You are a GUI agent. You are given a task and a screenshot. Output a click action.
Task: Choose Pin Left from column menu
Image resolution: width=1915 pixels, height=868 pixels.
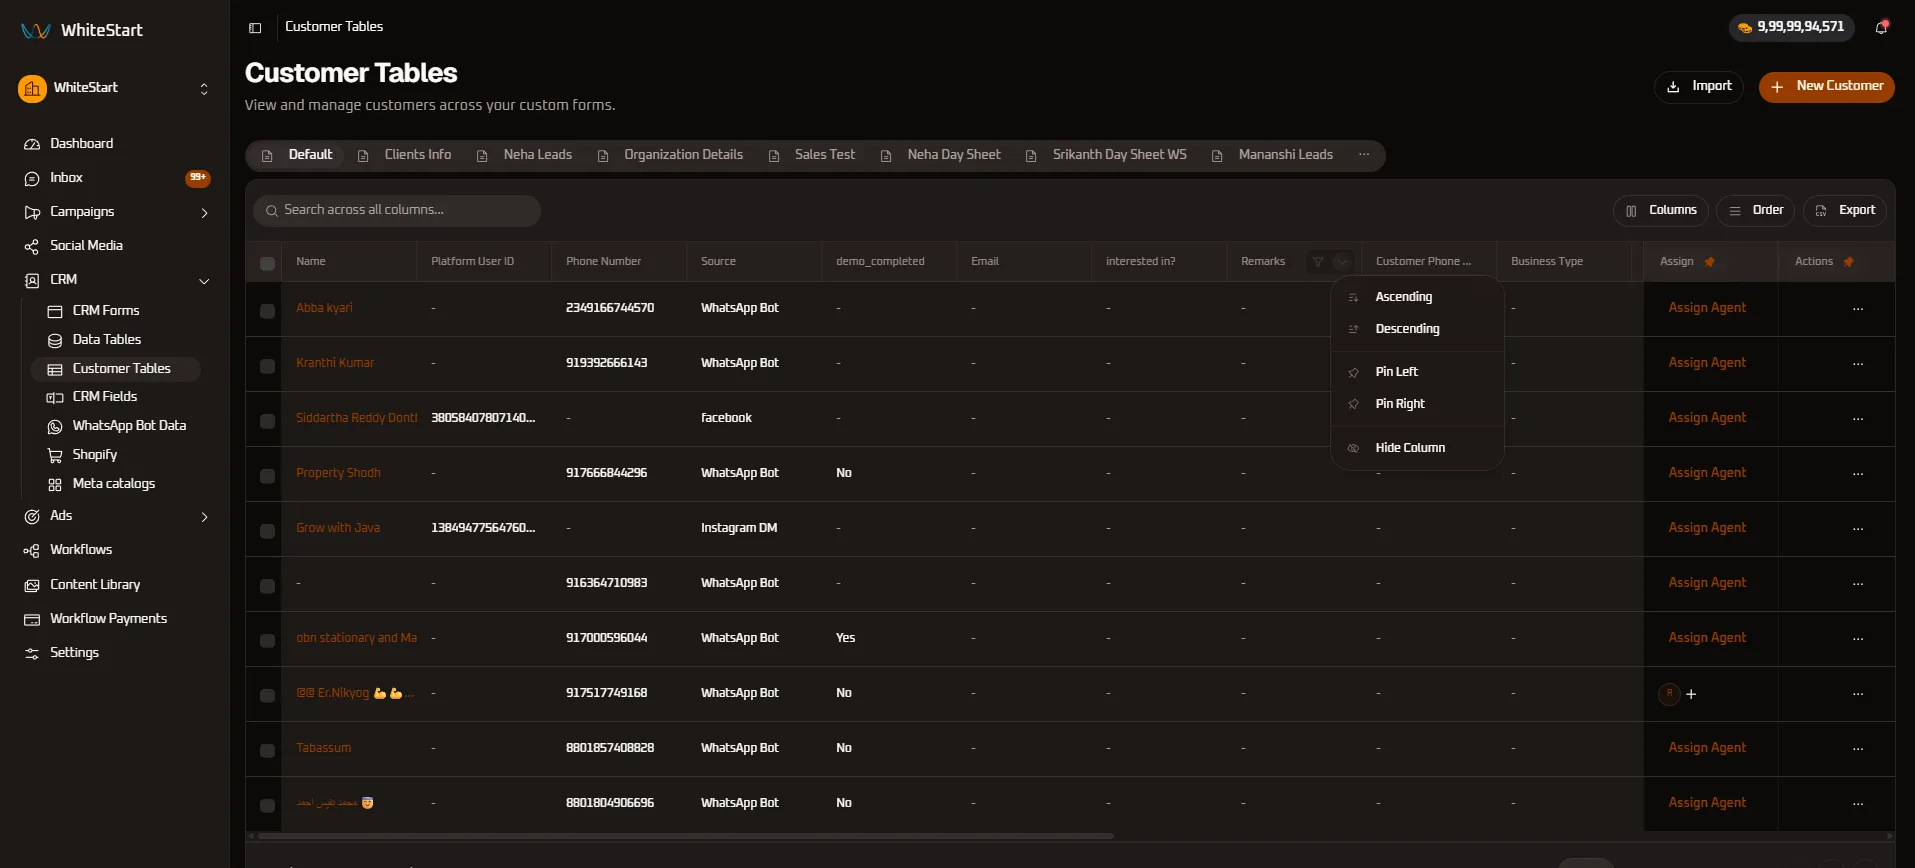pos(1417,372)
